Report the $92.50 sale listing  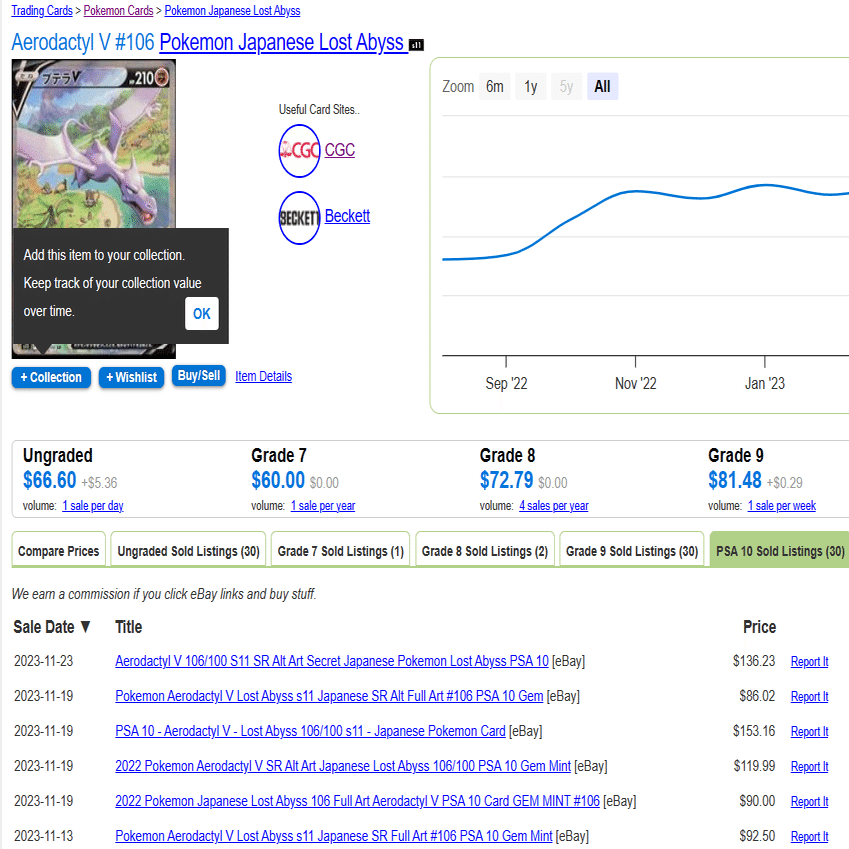[809, 837]
